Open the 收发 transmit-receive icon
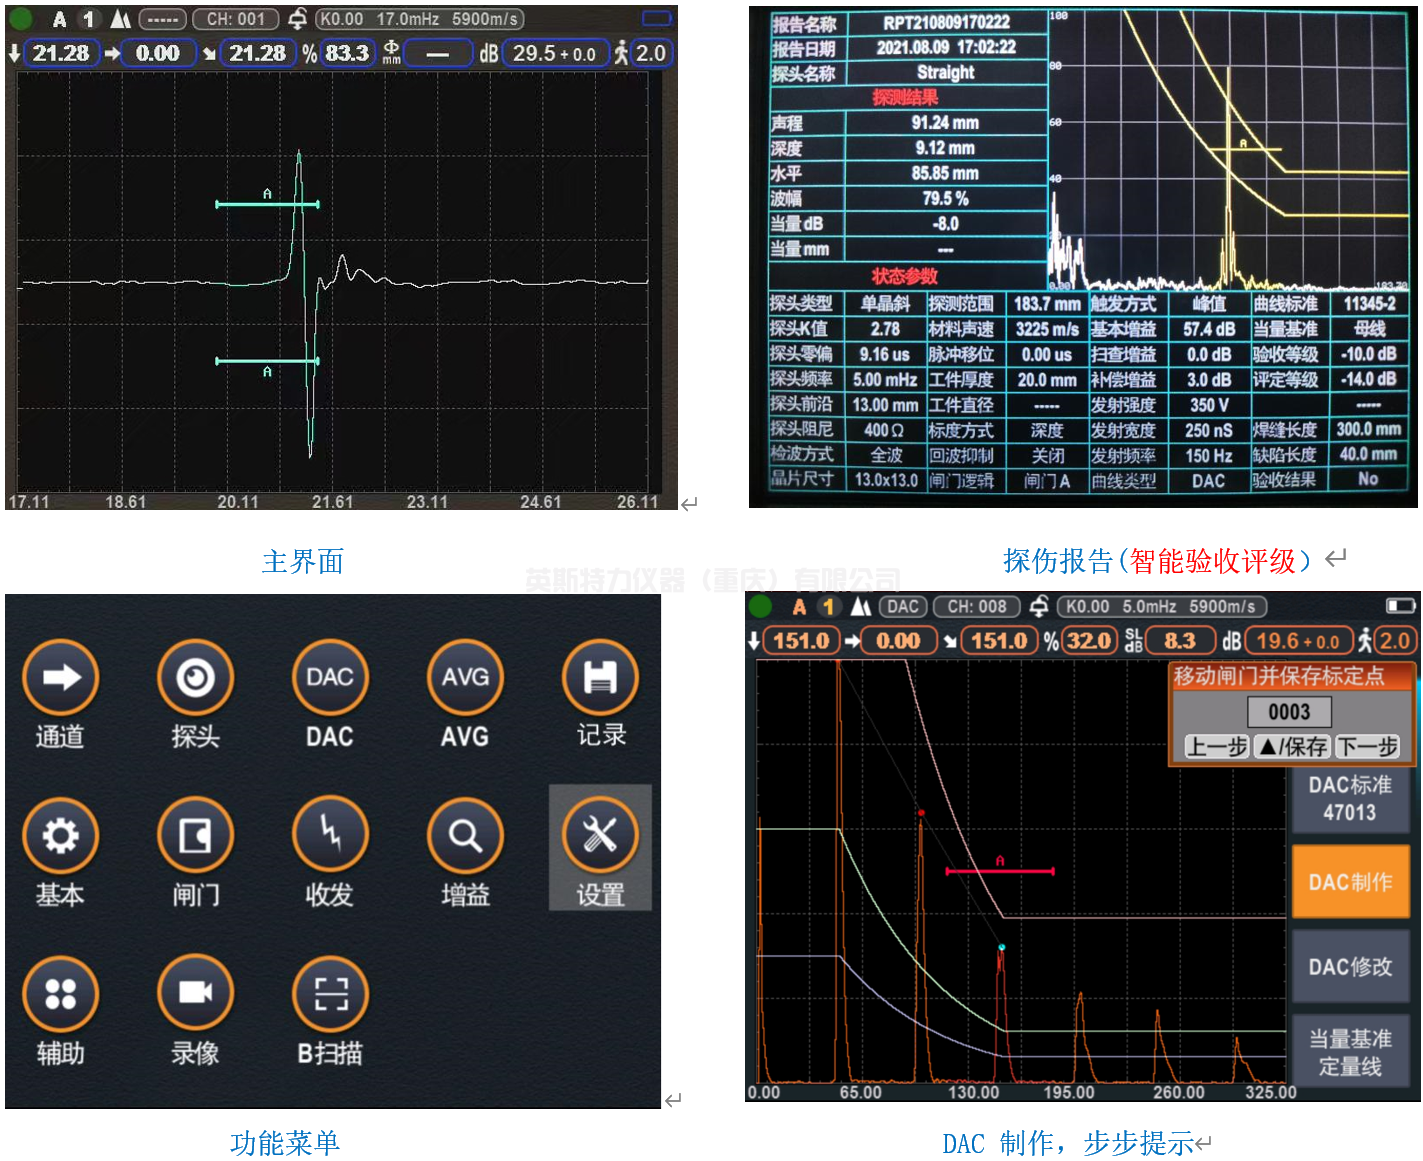The image size is (1423, 1161). 330,836
